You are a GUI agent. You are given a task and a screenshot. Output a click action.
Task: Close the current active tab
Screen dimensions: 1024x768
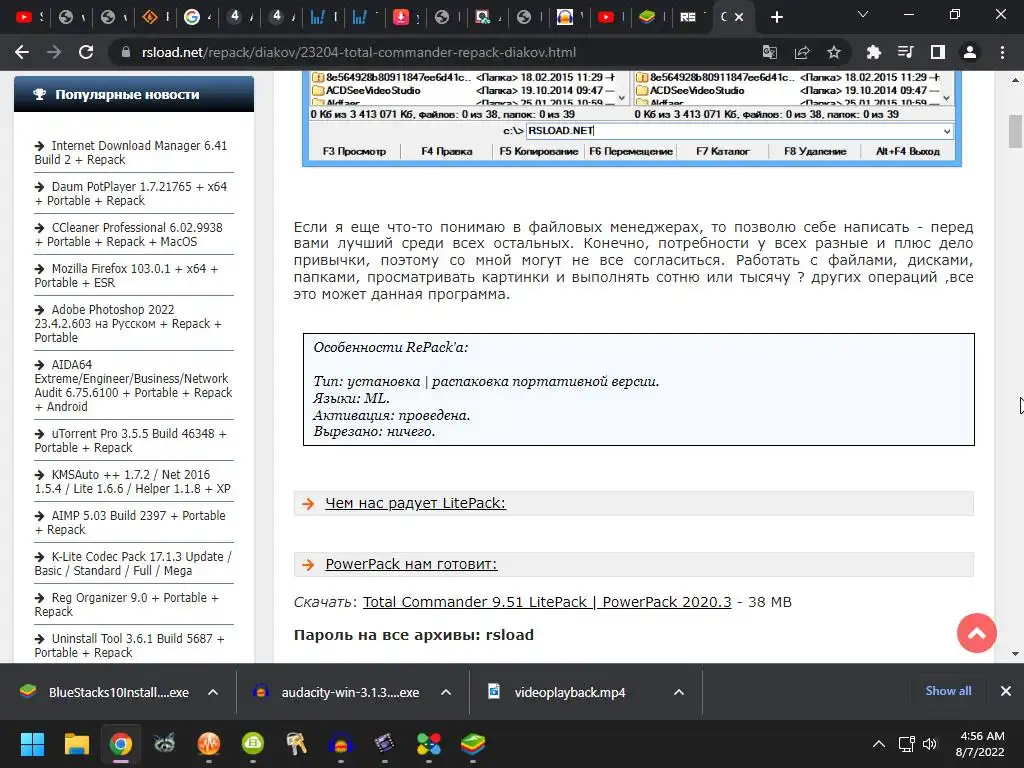[739, 17]
